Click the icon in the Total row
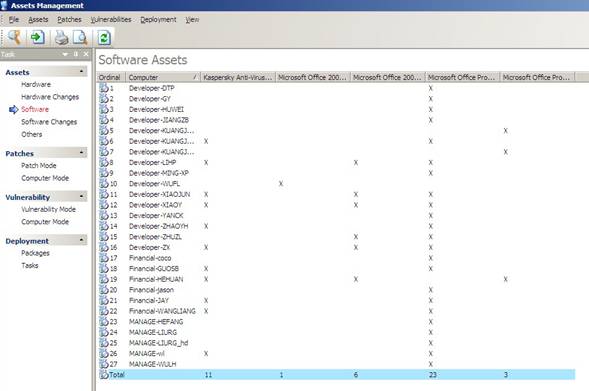Screen dimensions: 589x391 coord(104,374)
